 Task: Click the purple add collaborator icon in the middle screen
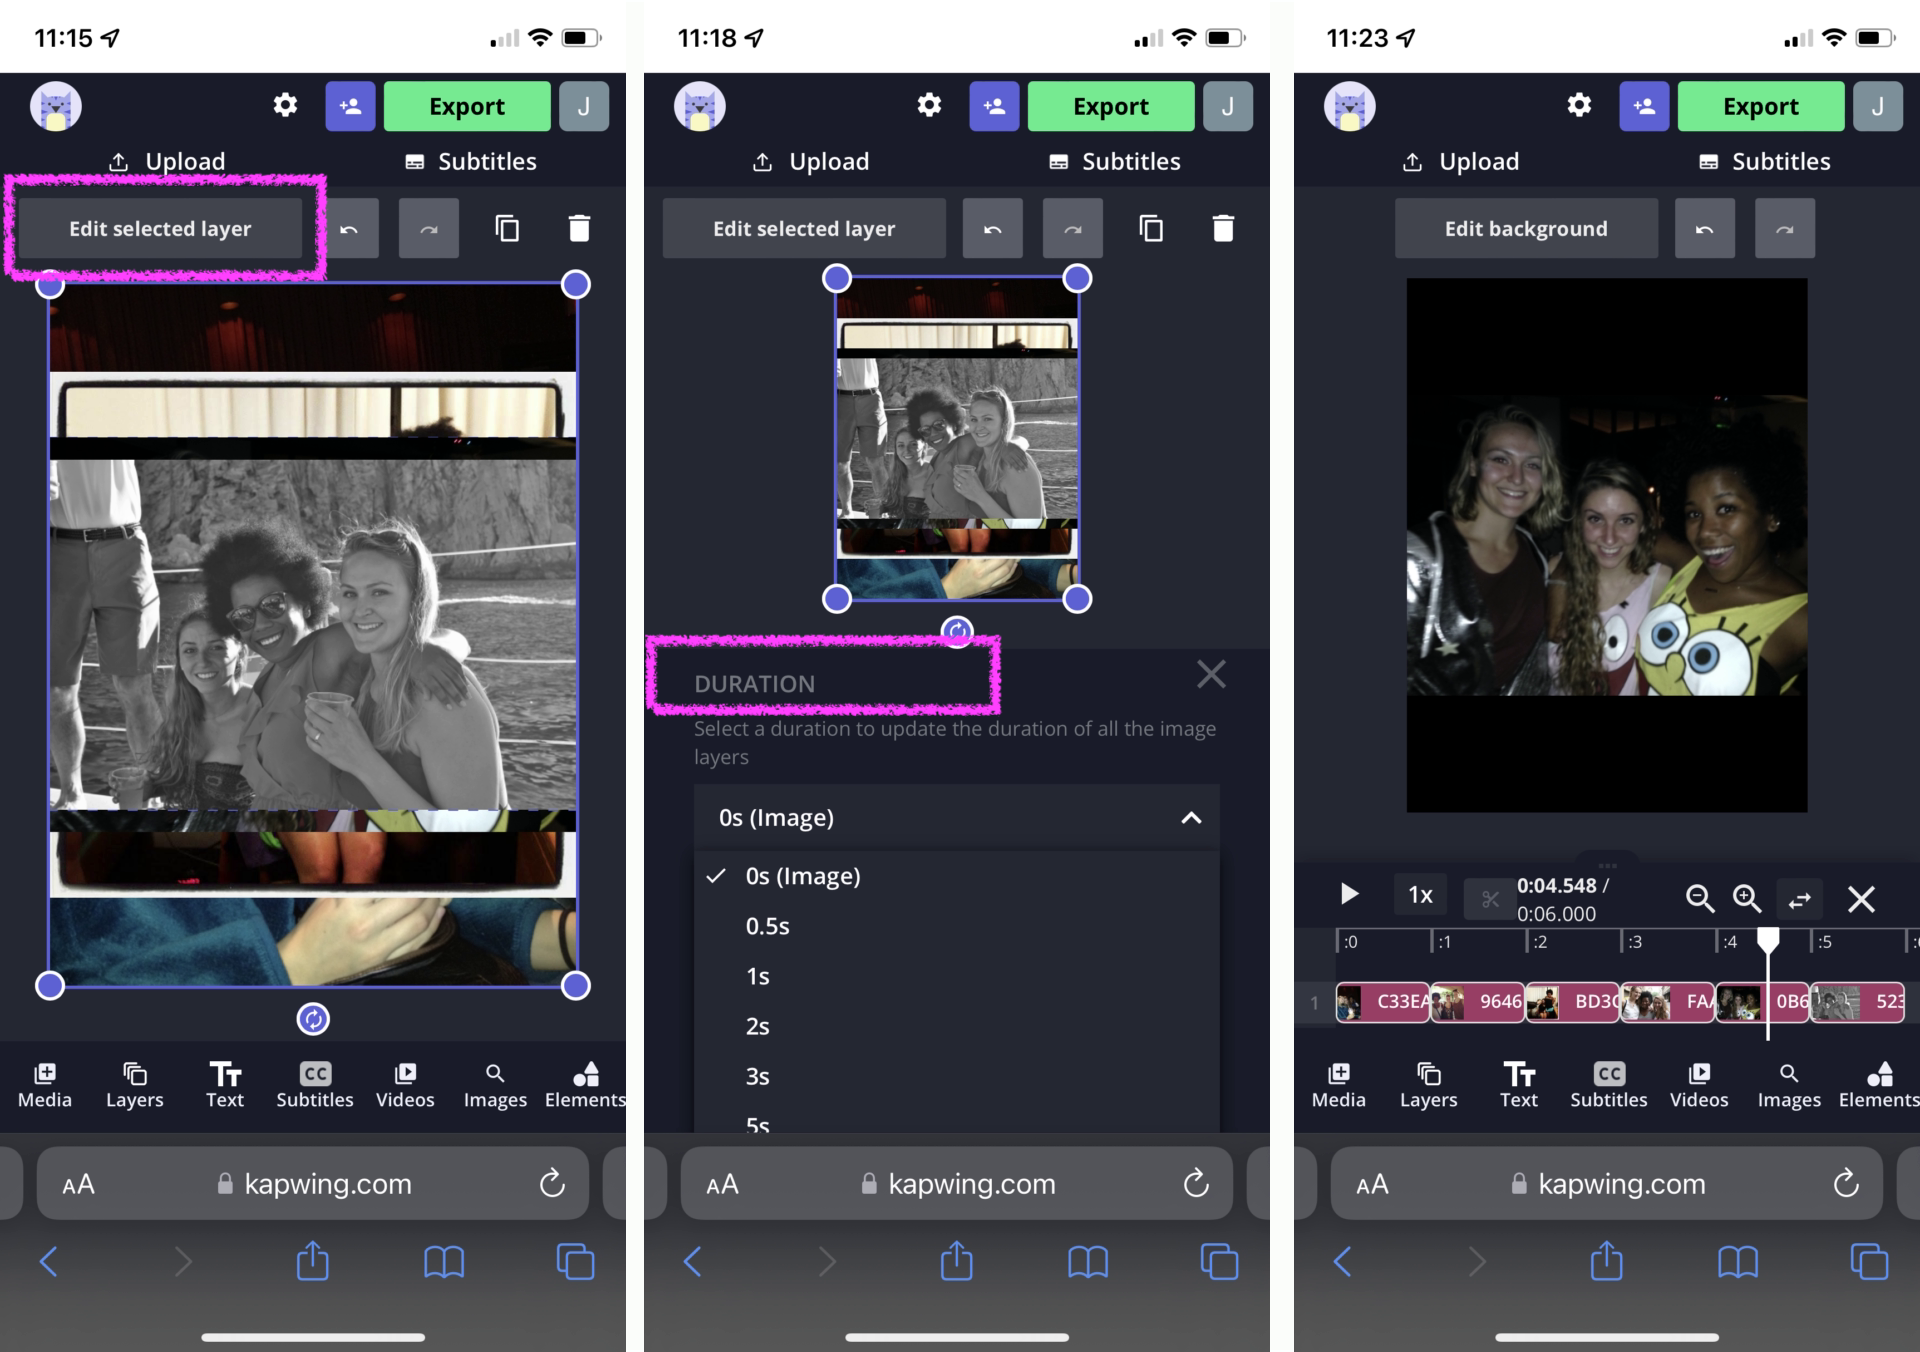click(994, 106)
